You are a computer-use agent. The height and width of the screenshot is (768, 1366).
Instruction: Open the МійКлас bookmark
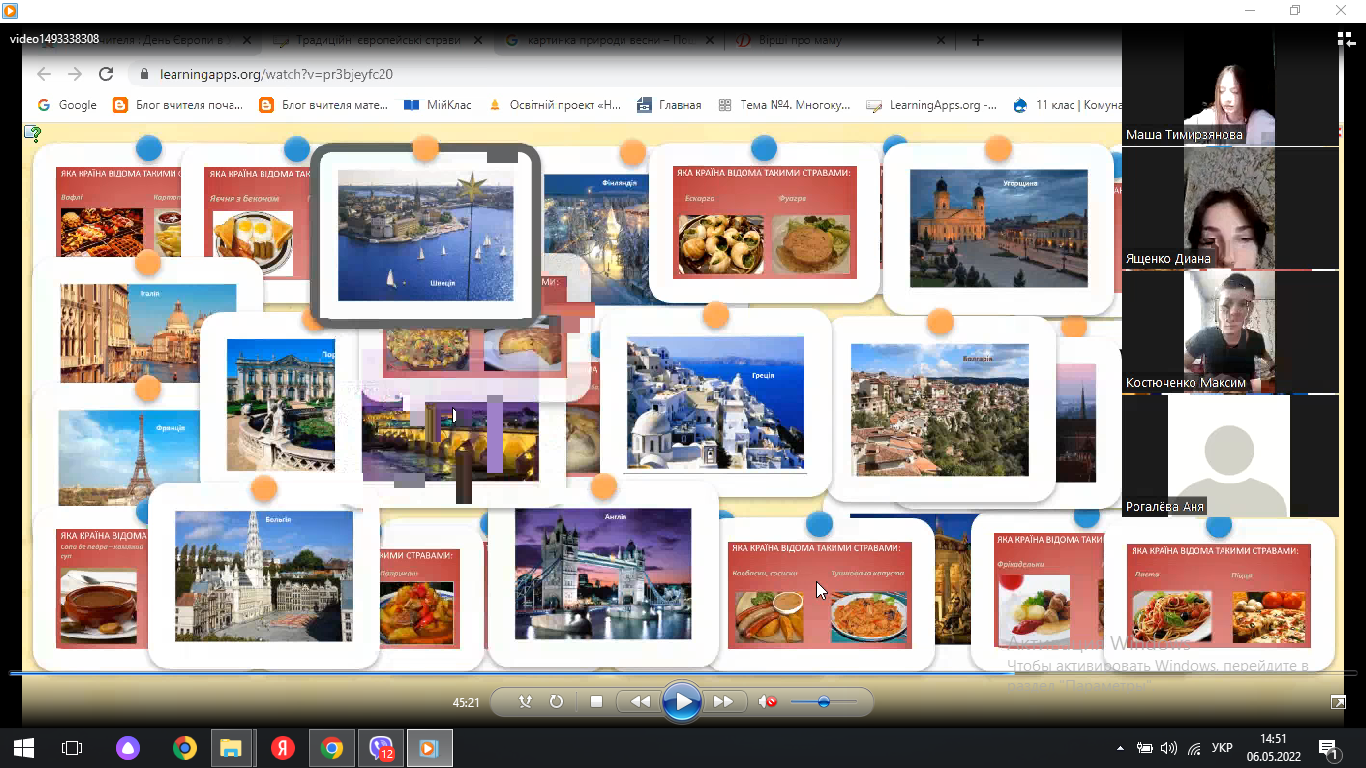point(437,104)
